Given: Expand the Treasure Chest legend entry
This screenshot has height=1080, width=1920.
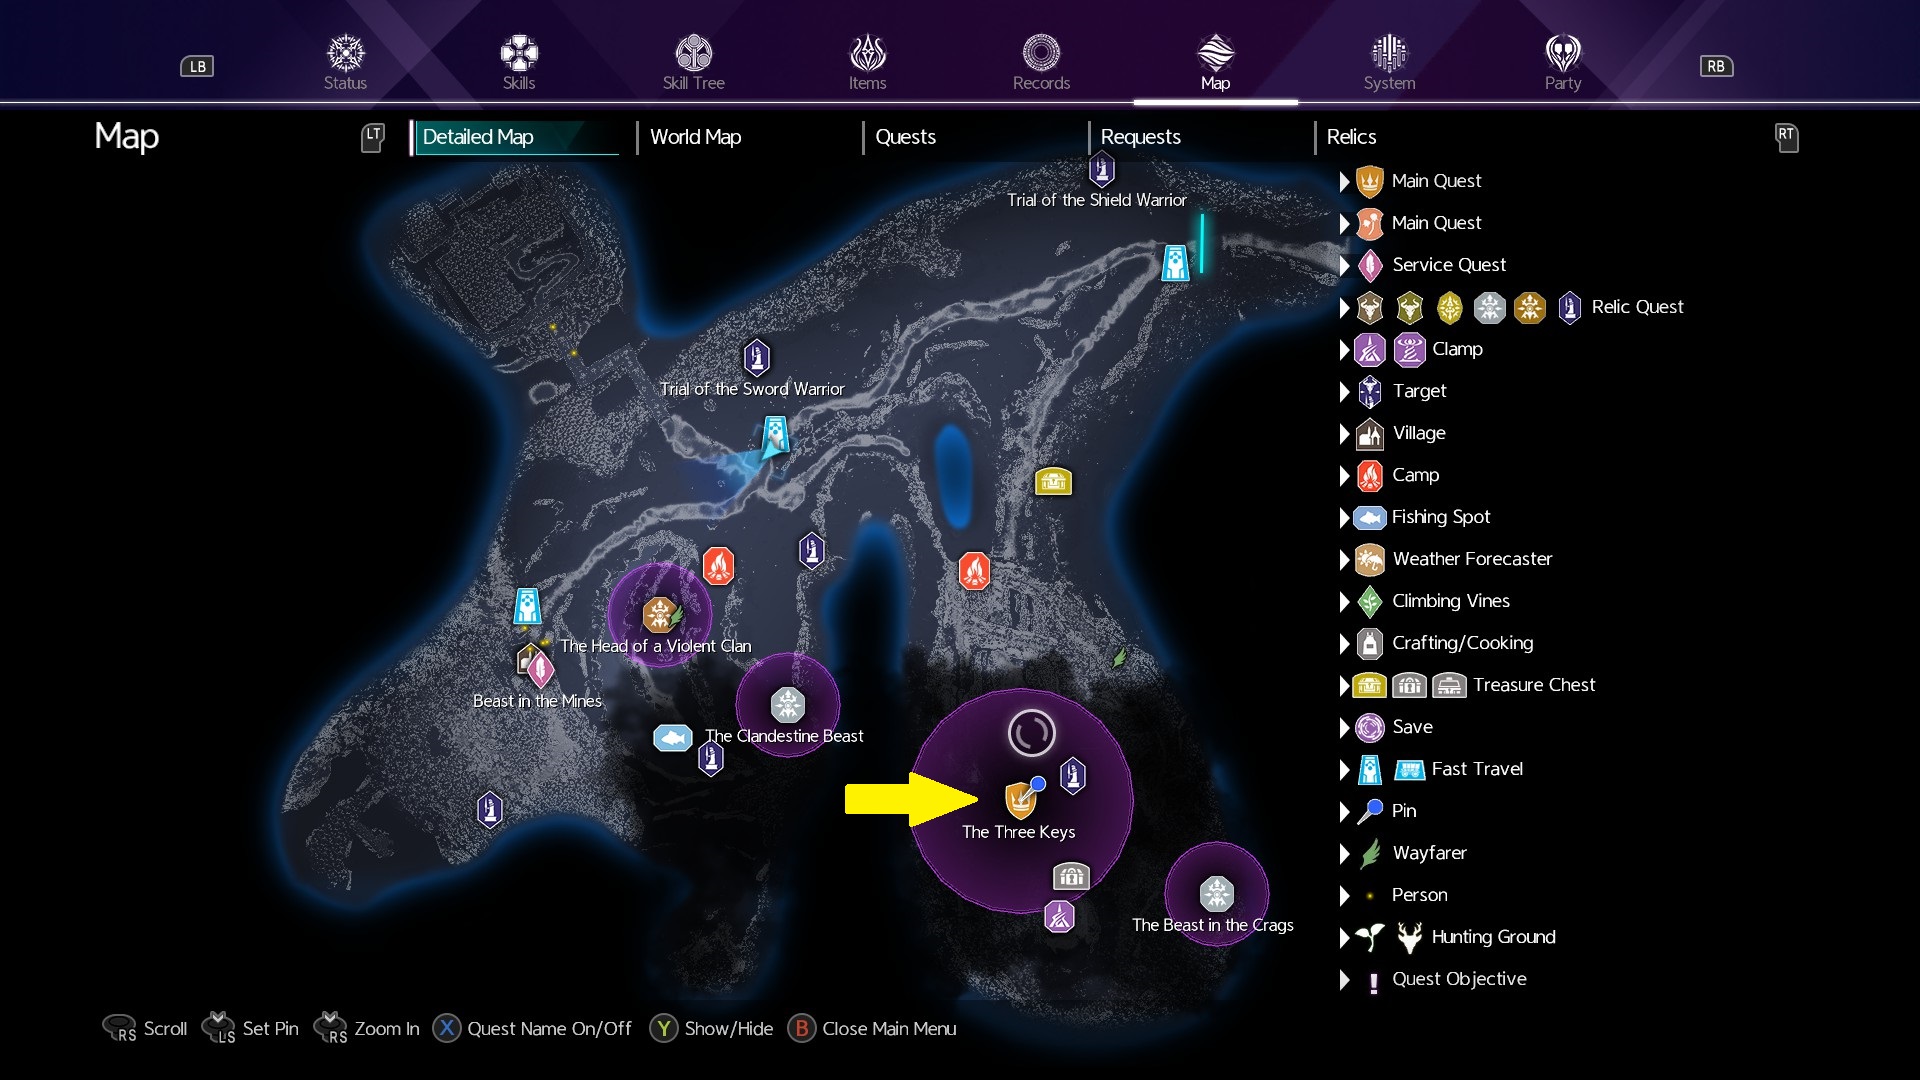Looking at the screenshot, I should [1344, 685].
